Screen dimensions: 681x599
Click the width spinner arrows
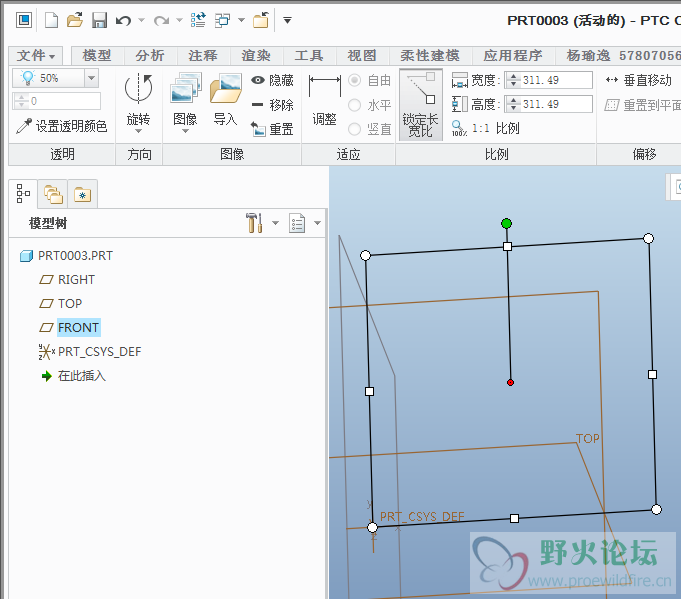513,80
